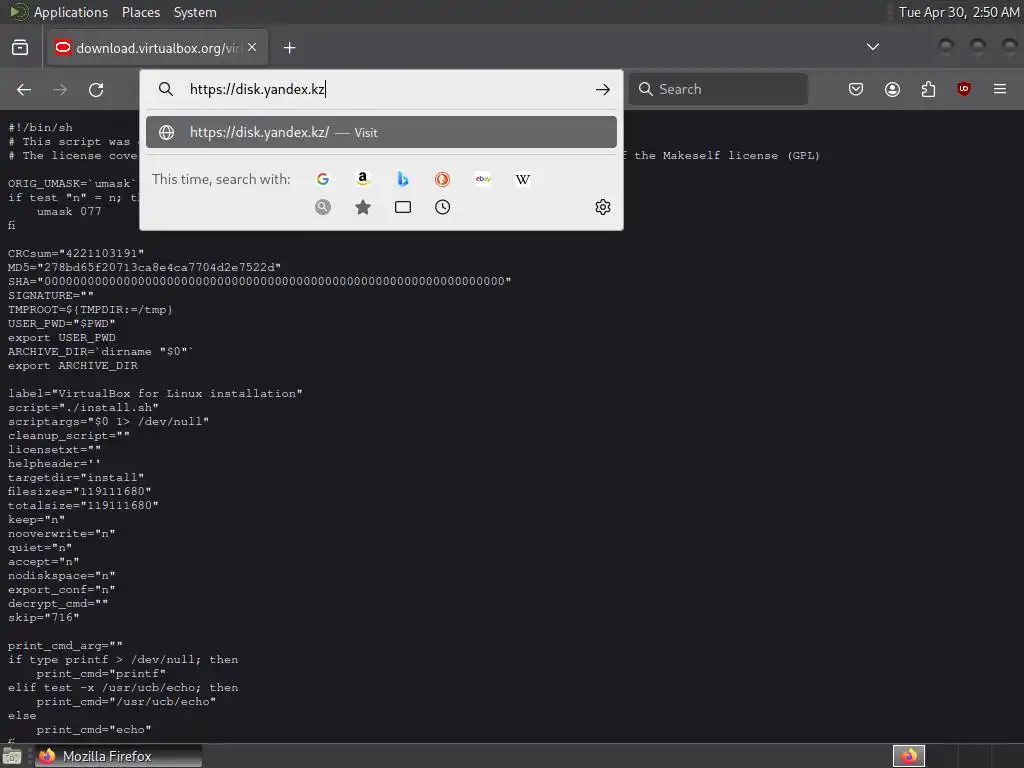Click the line label="VirtualBox for Linux installation"
Screen dimensions: 1024x768
coord(155,393)
